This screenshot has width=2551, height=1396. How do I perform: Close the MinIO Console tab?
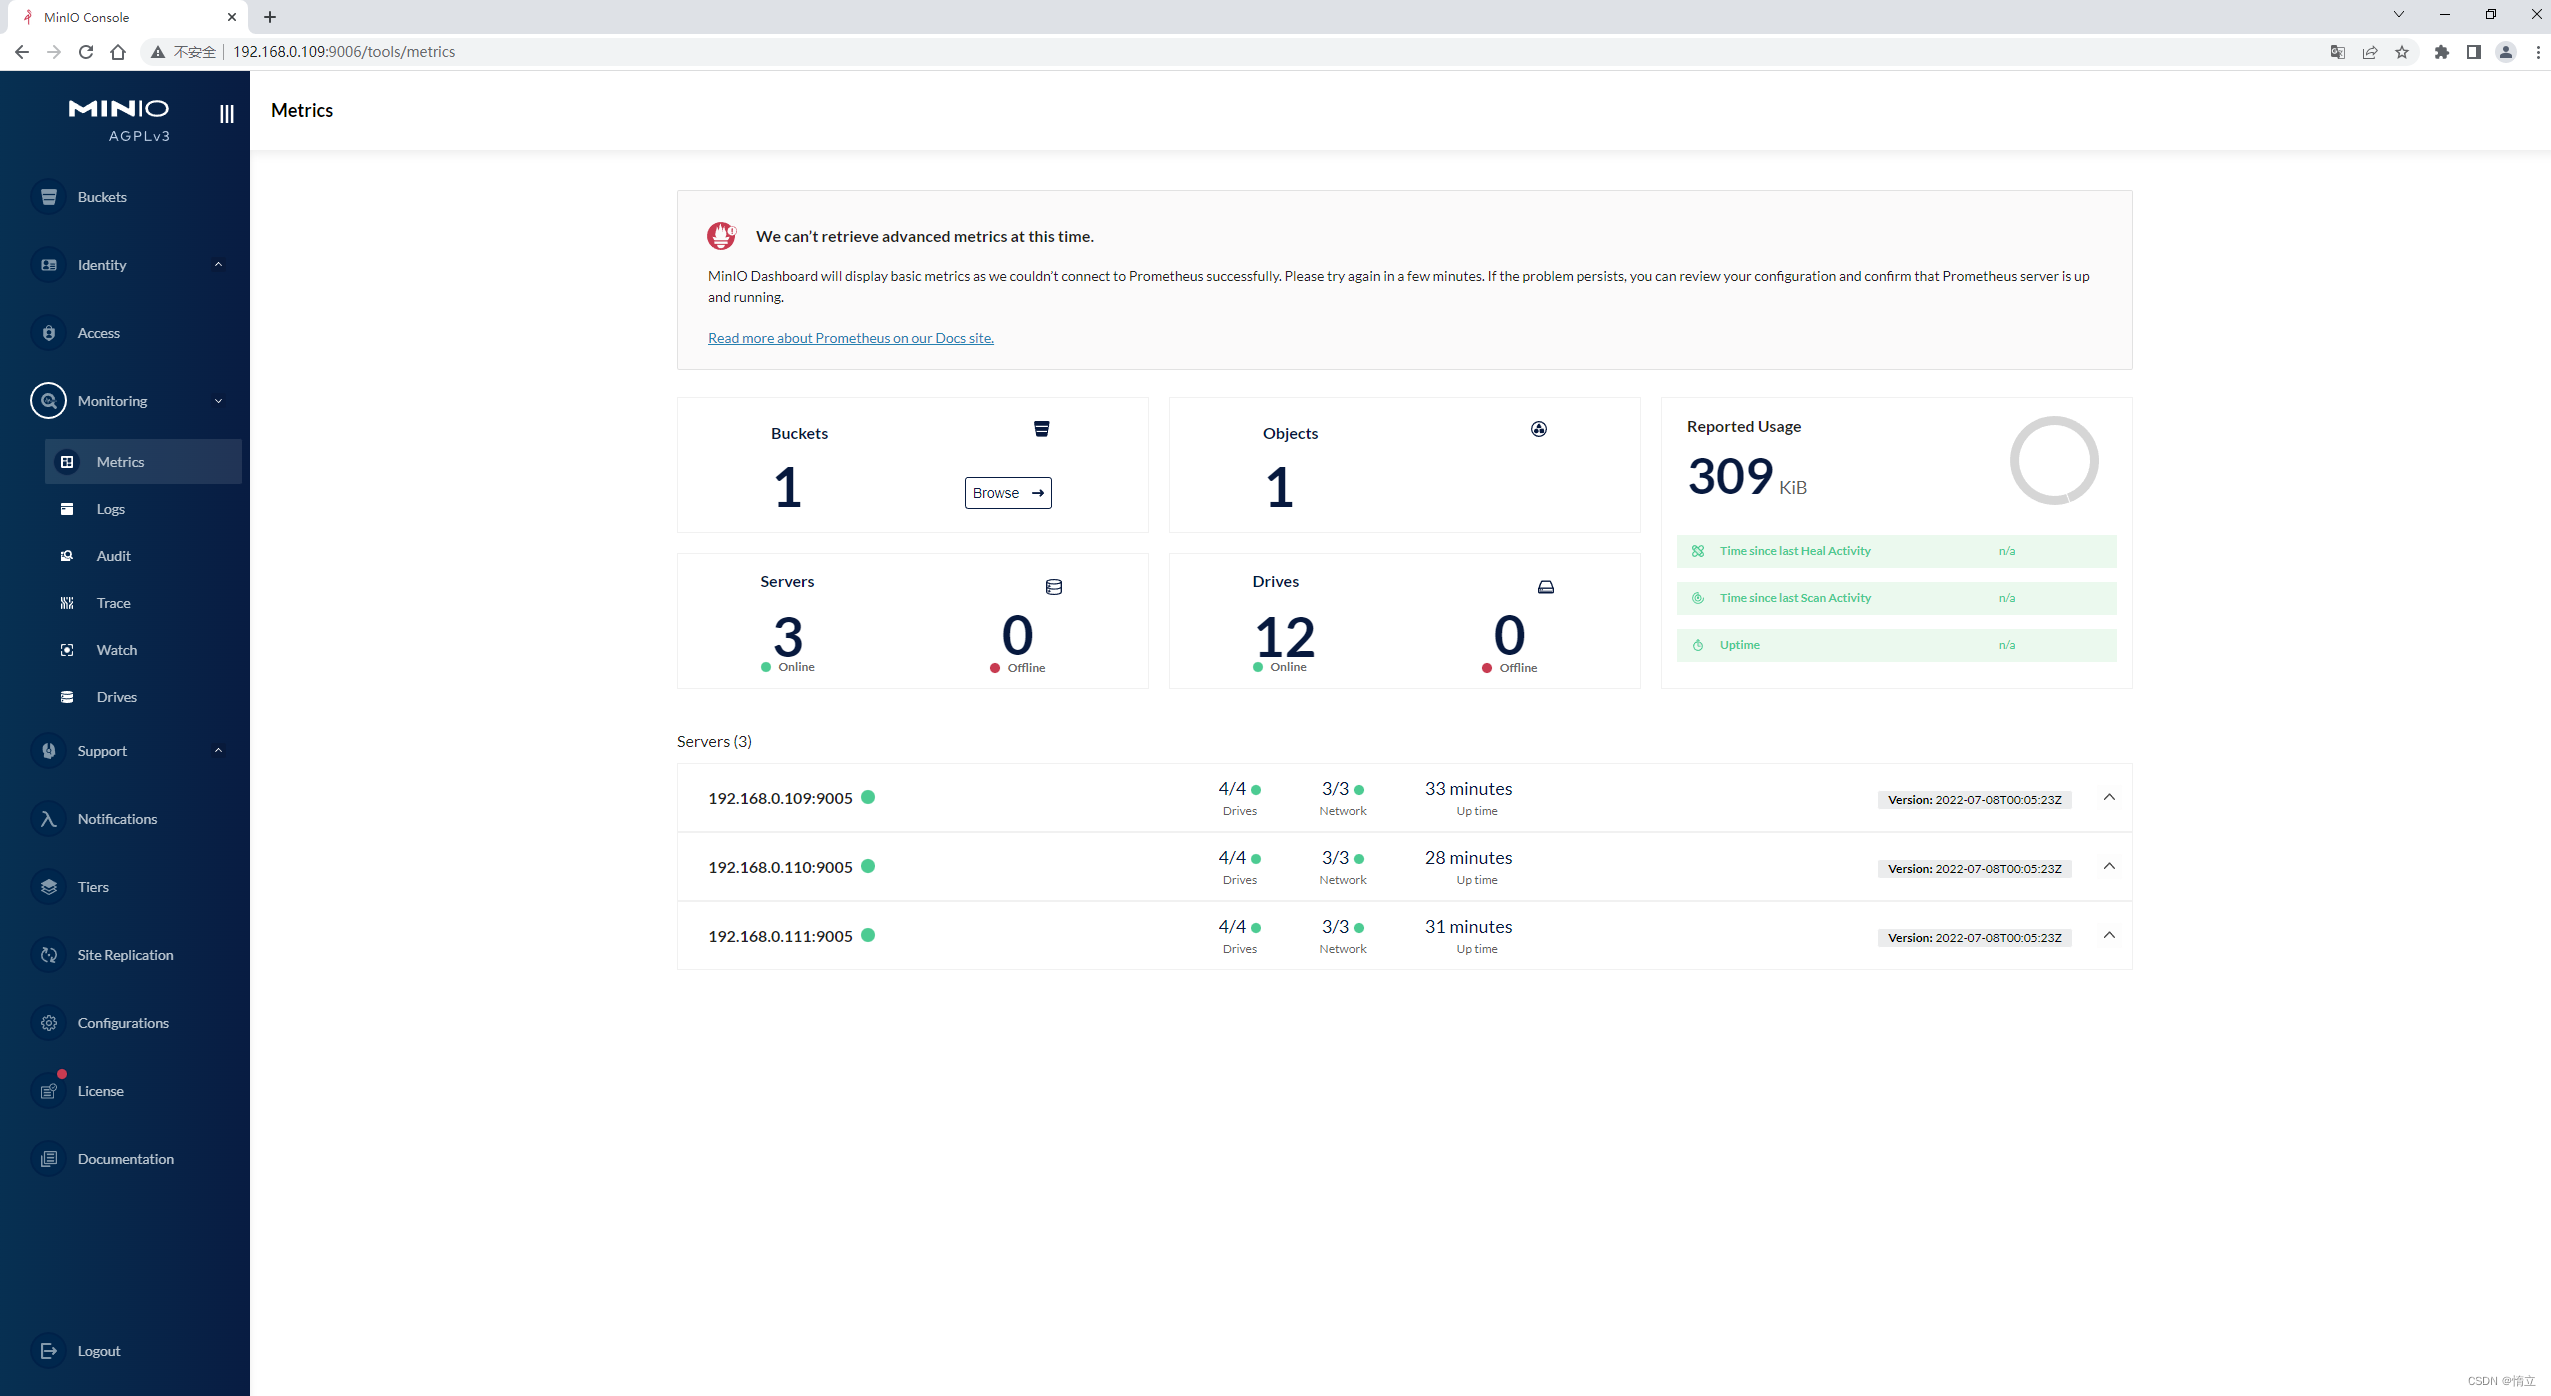pyautogui.click(x=232, y=17)
